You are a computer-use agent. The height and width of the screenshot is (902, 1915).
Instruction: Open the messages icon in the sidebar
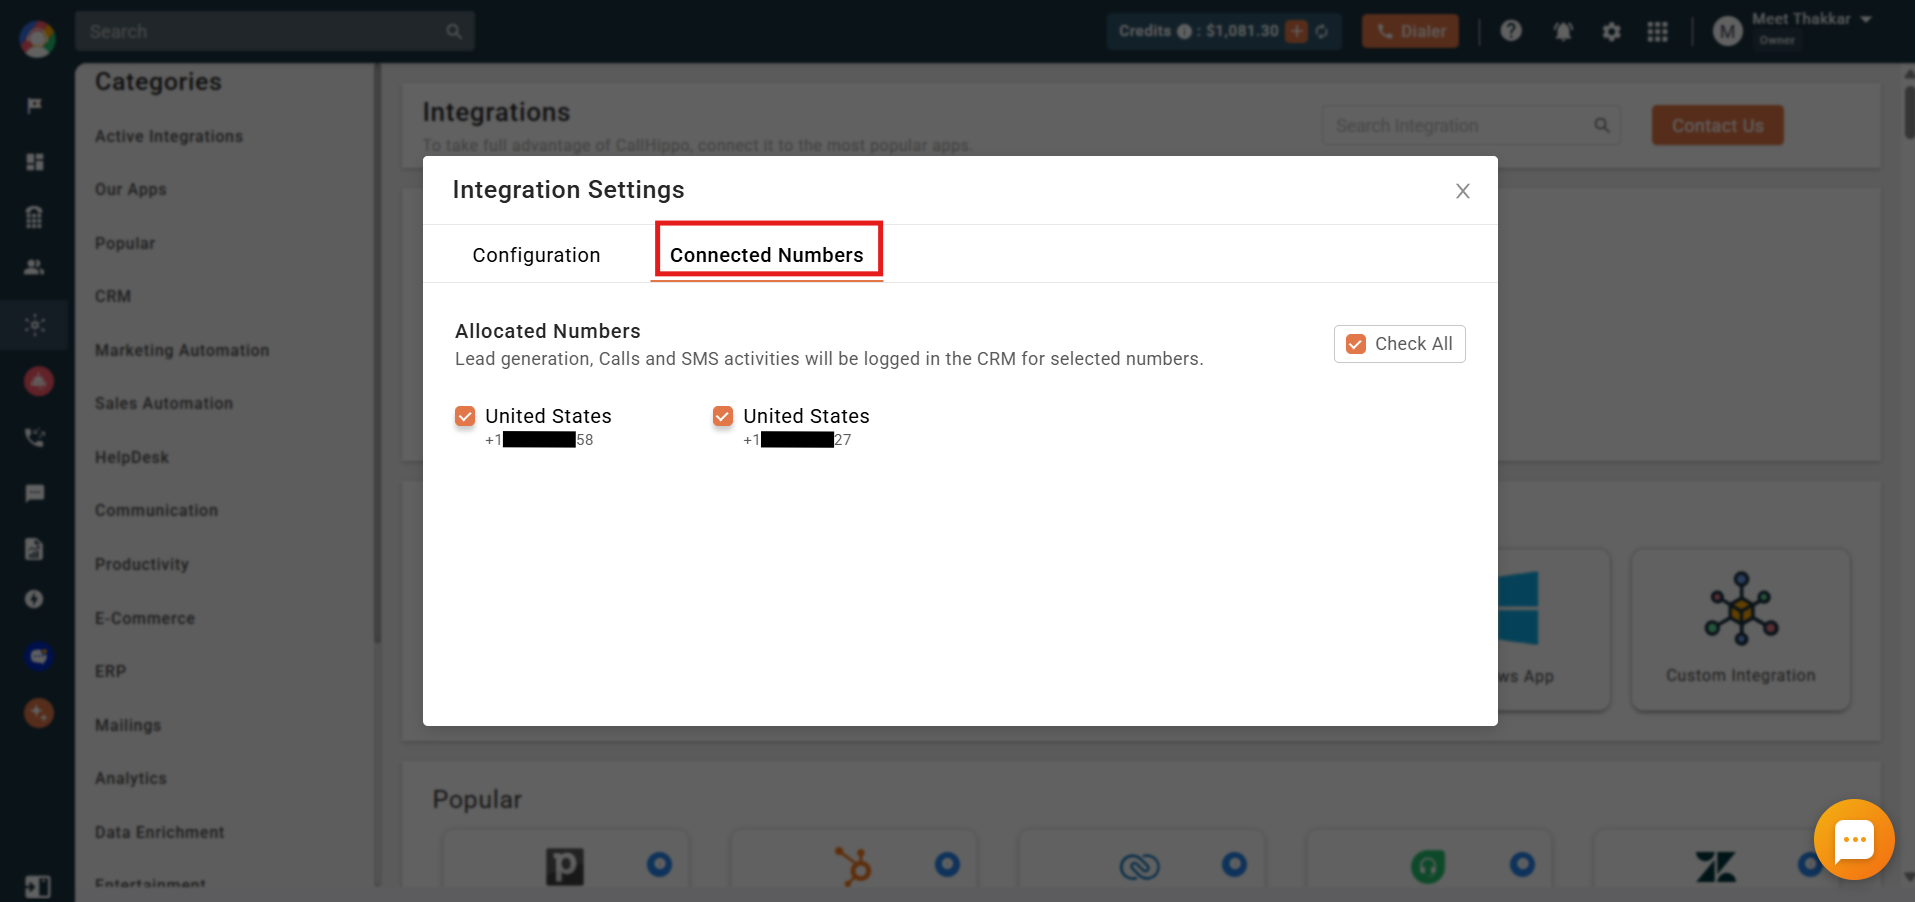(x=35, y=493)
